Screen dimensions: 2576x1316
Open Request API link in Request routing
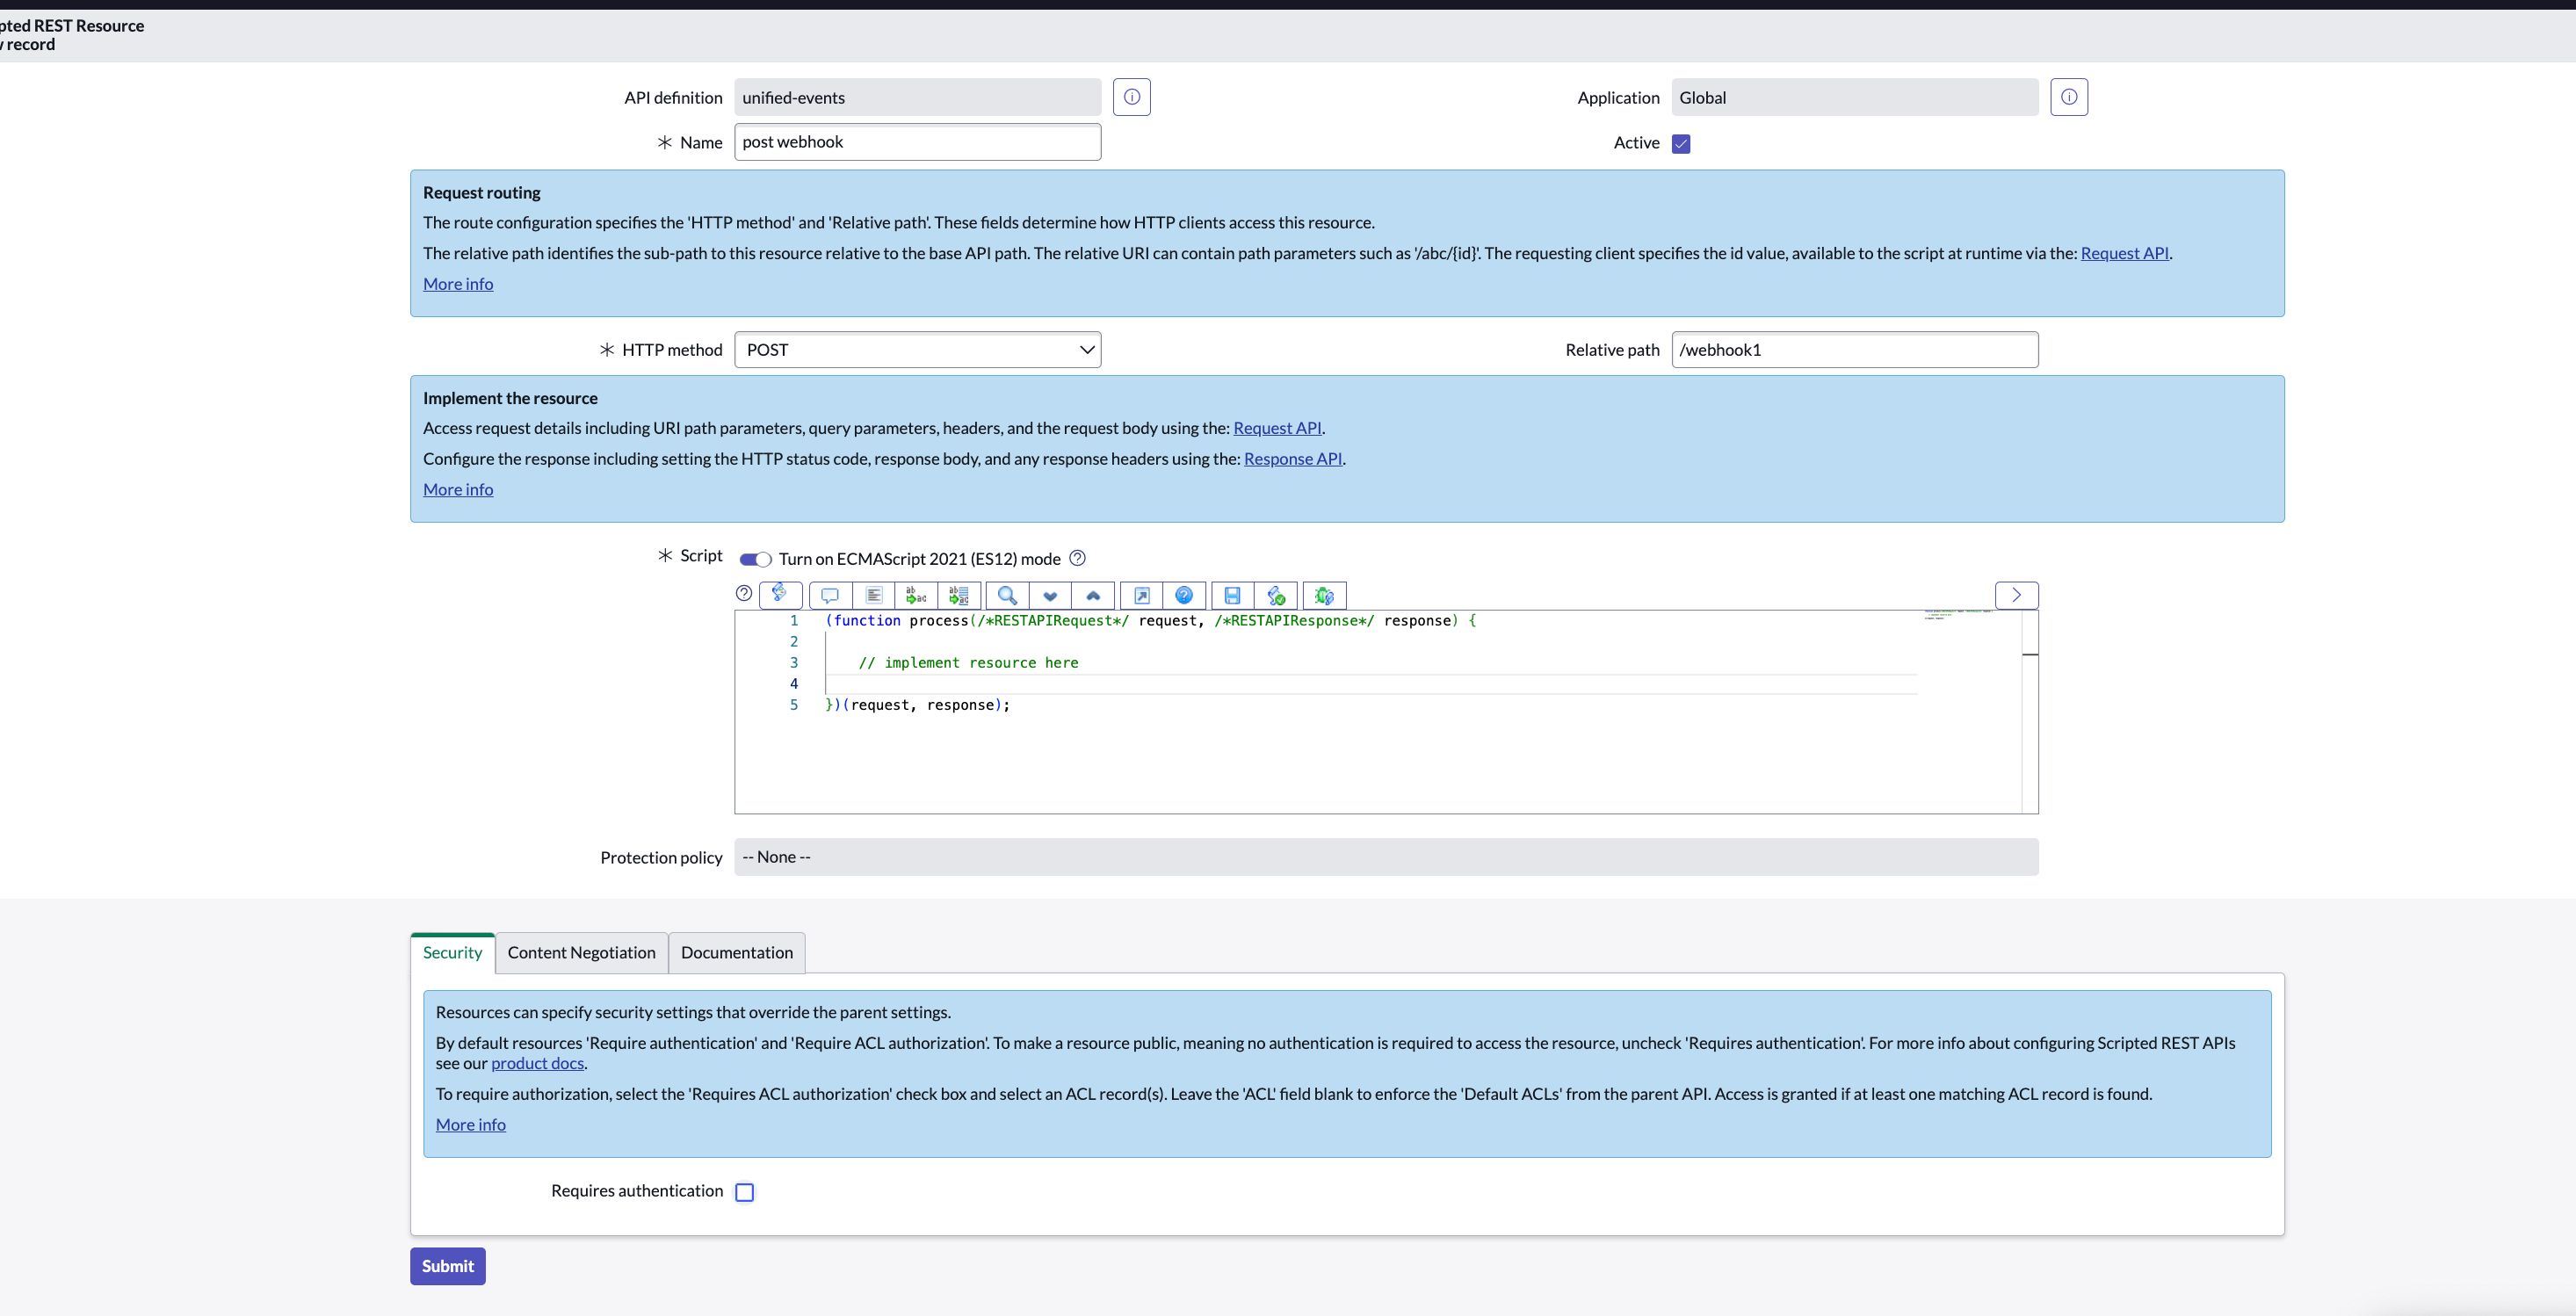tap(2124, 253)
